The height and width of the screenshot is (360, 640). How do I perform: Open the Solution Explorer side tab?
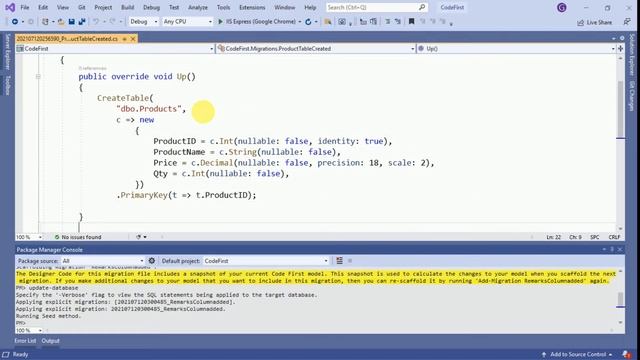pos(631,54)
